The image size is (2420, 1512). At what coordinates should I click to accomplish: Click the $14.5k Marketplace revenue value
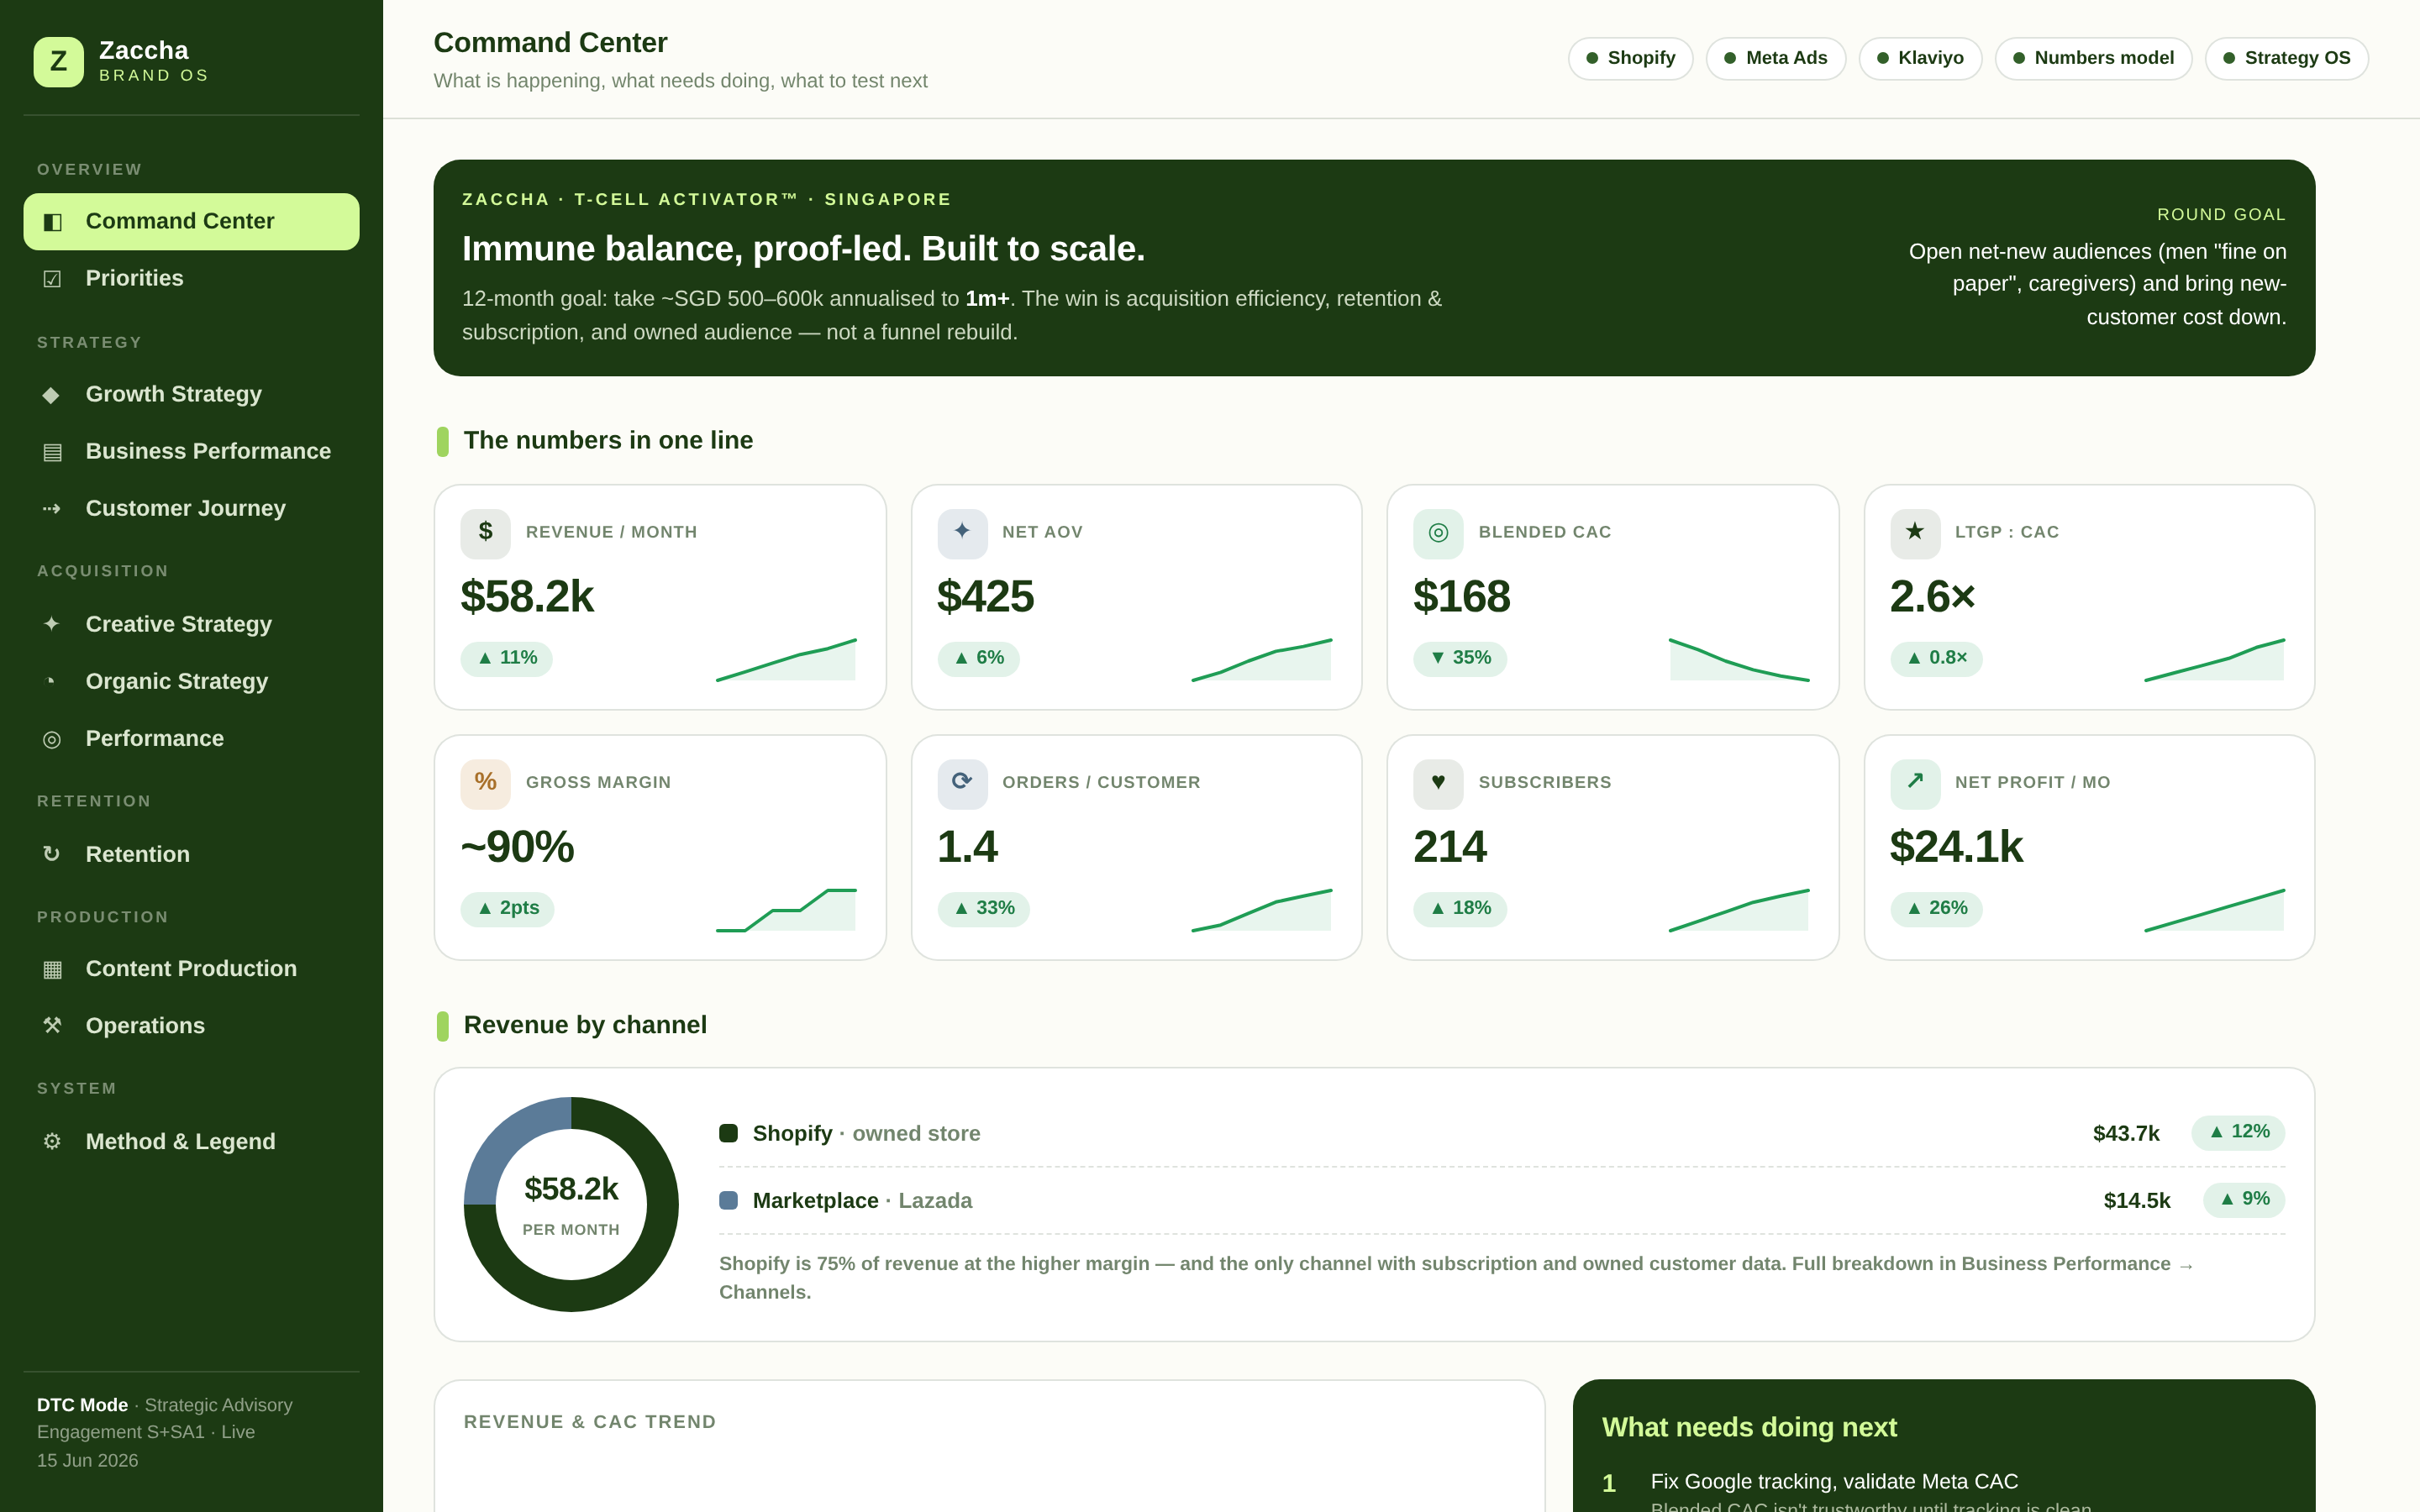pos(2137,1201)
